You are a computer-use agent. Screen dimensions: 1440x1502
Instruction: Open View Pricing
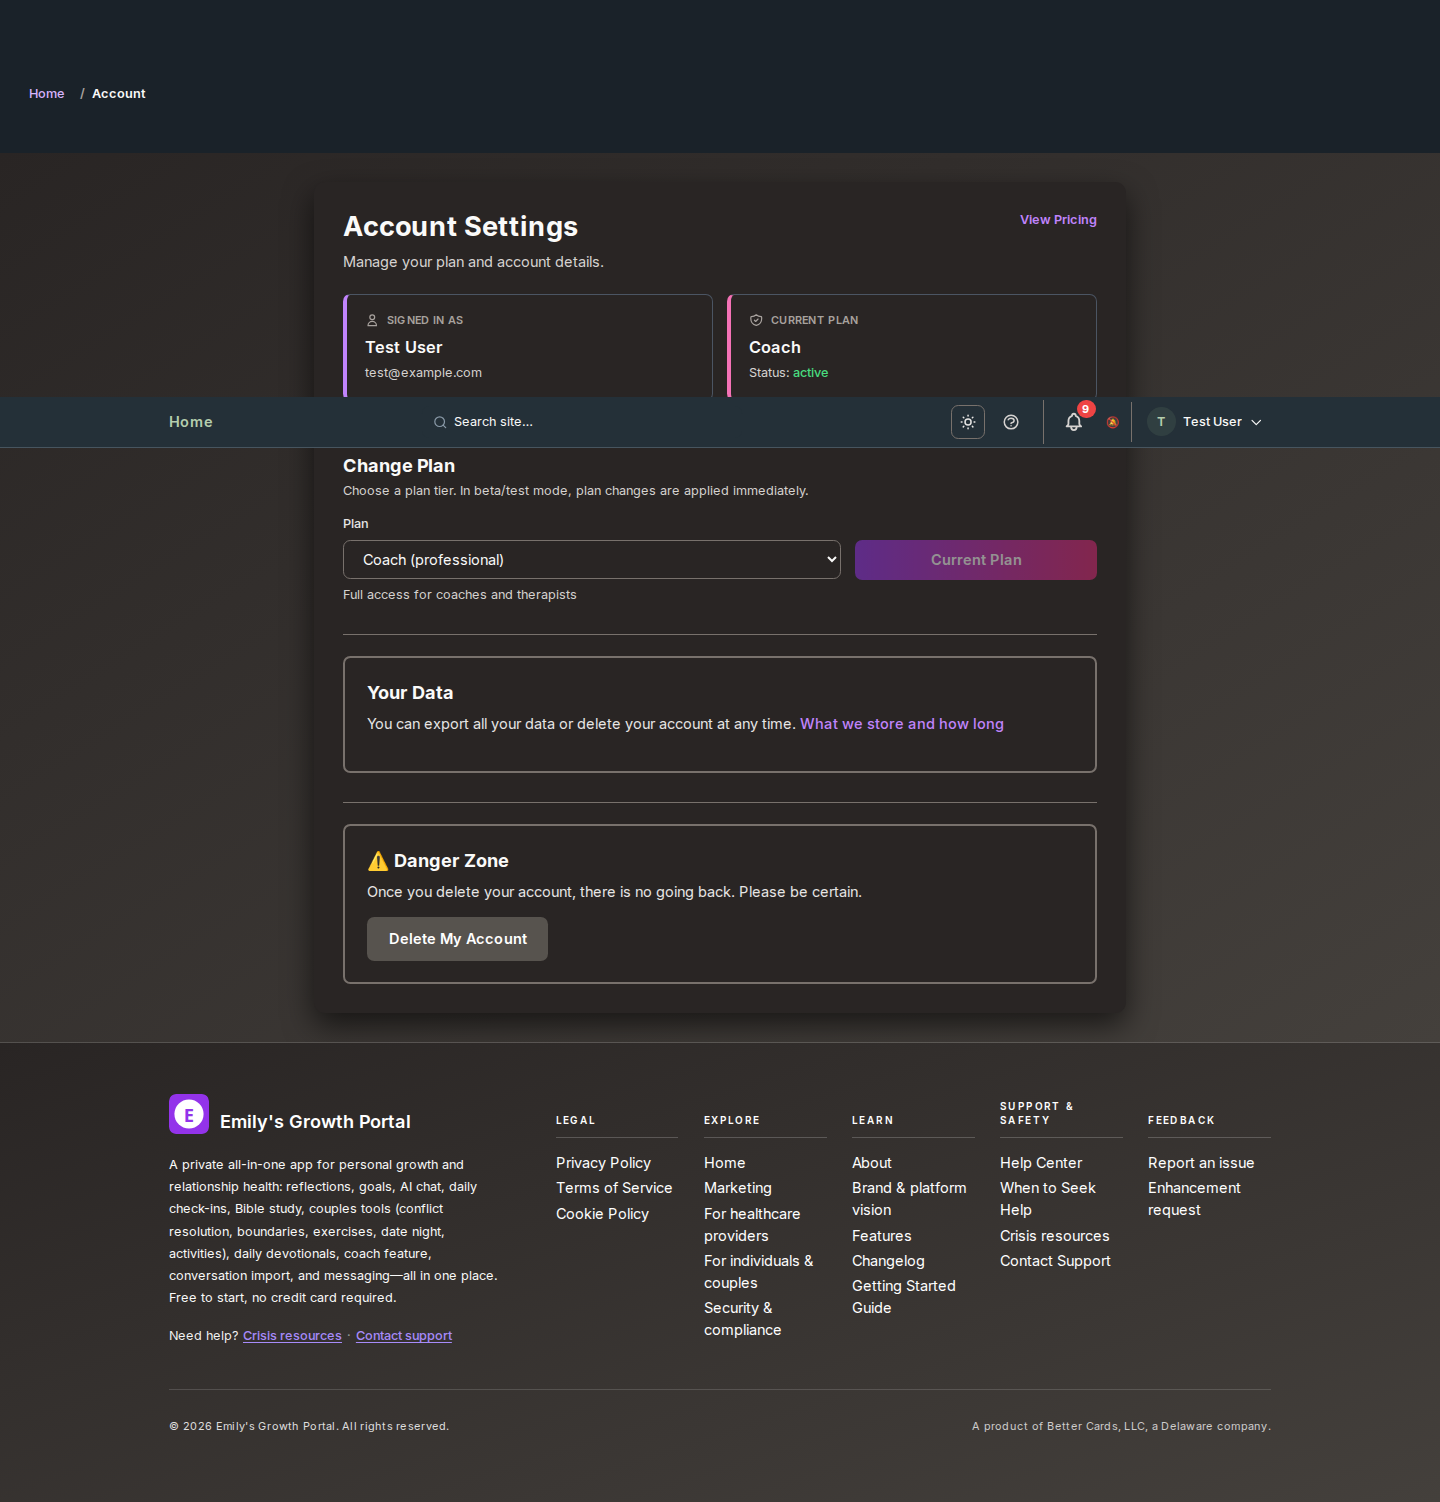[1057, 219]
